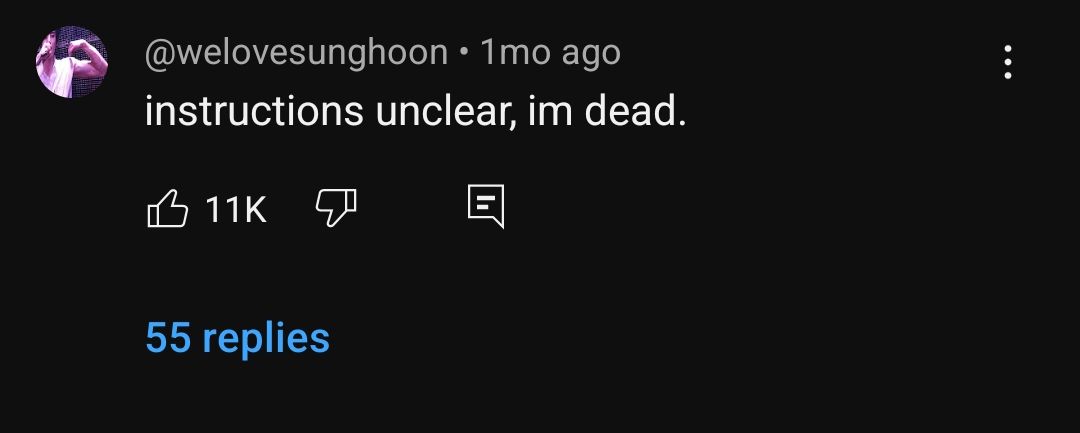Dislike the comment with thumbs-down icon

pyautogui.click(x=336, y=208)
